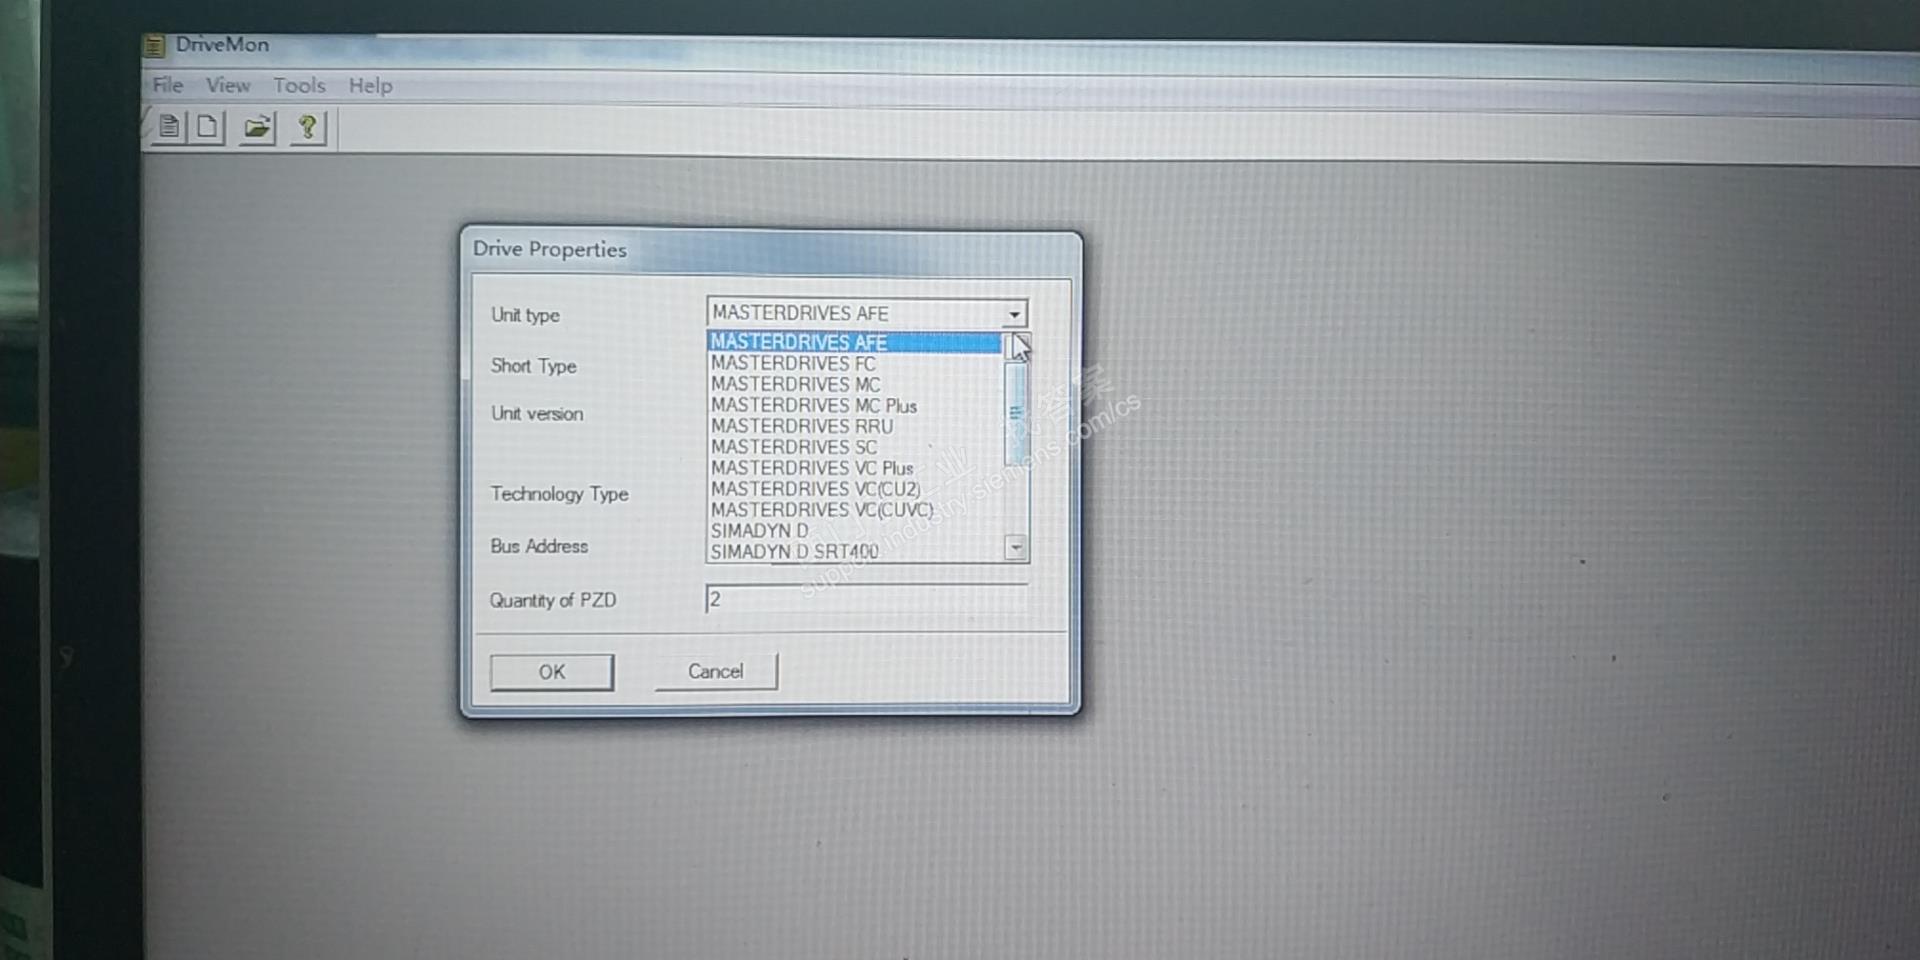Click the Unit type label

tap(525, 315)
